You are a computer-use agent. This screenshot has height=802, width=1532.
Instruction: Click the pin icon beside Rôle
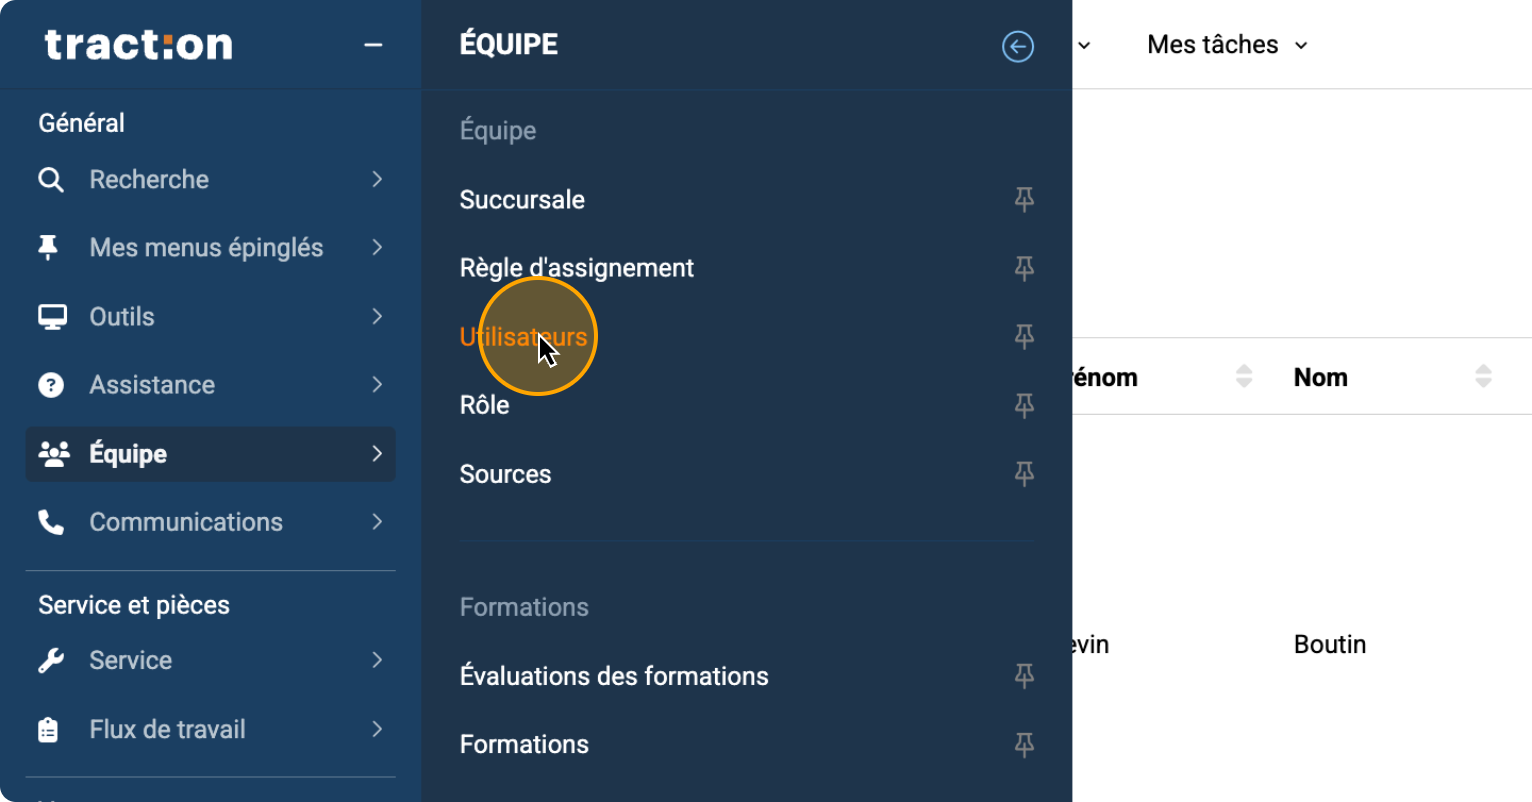[x=1023, y=405]
